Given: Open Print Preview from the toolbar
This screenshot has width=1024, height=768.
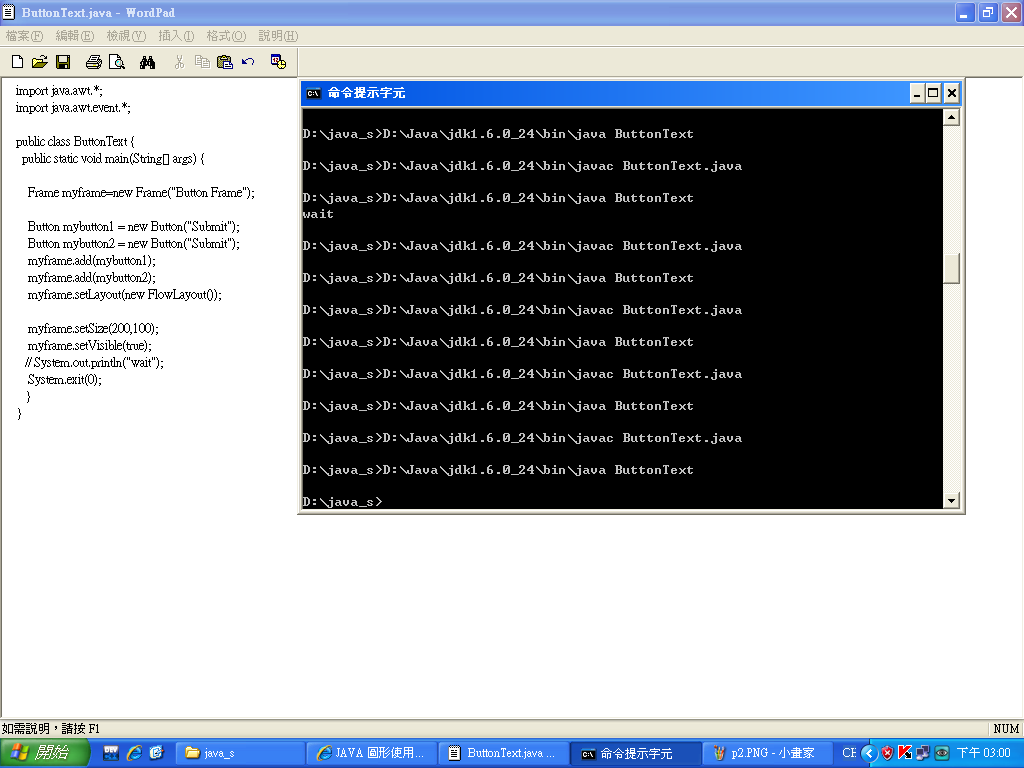Looking at the screenshot, I should point(117,62).
